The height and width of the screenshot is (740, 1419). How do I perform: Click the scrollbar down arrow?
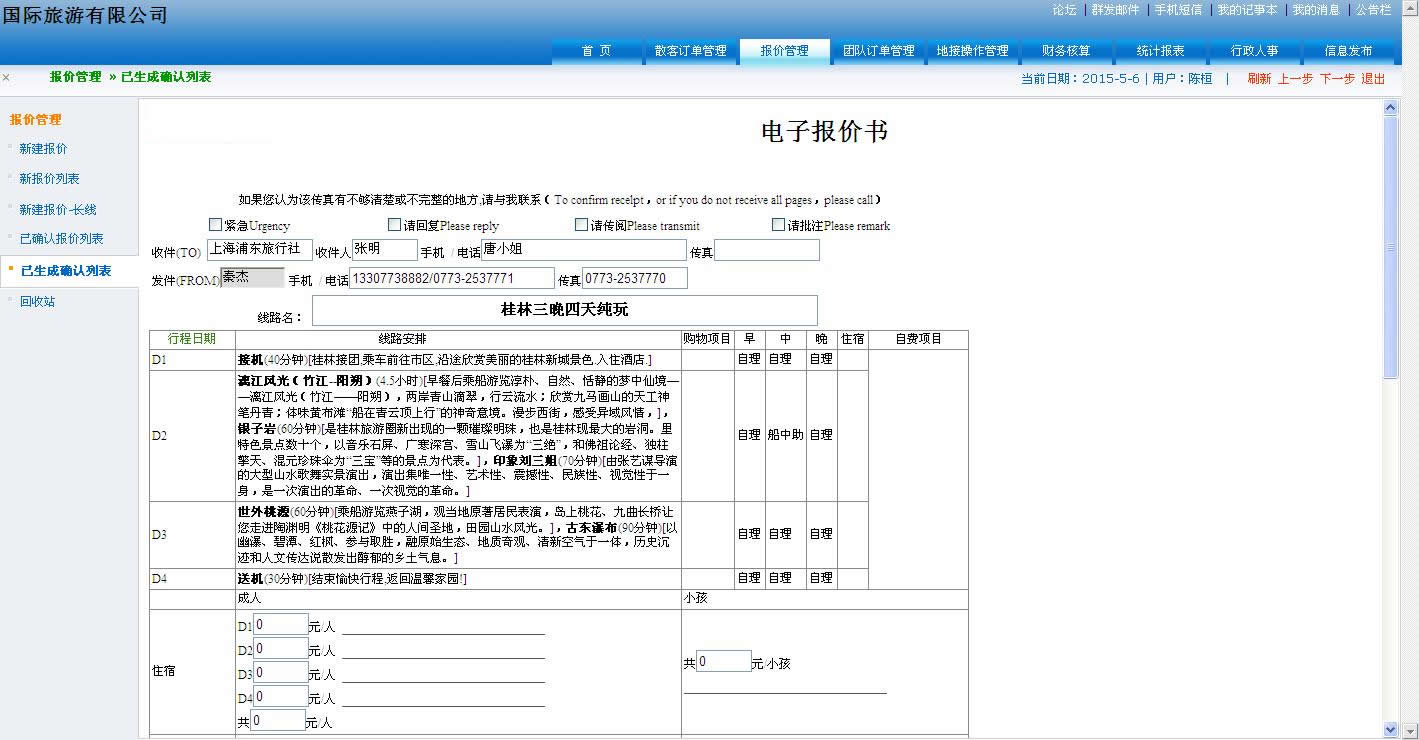1390,729
